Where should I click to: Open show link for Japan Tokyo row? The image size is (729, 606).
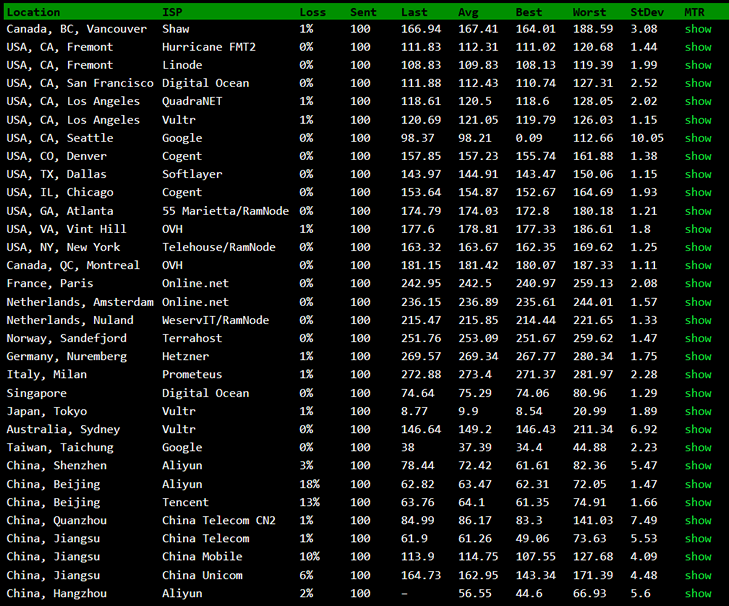pos(698,412)
